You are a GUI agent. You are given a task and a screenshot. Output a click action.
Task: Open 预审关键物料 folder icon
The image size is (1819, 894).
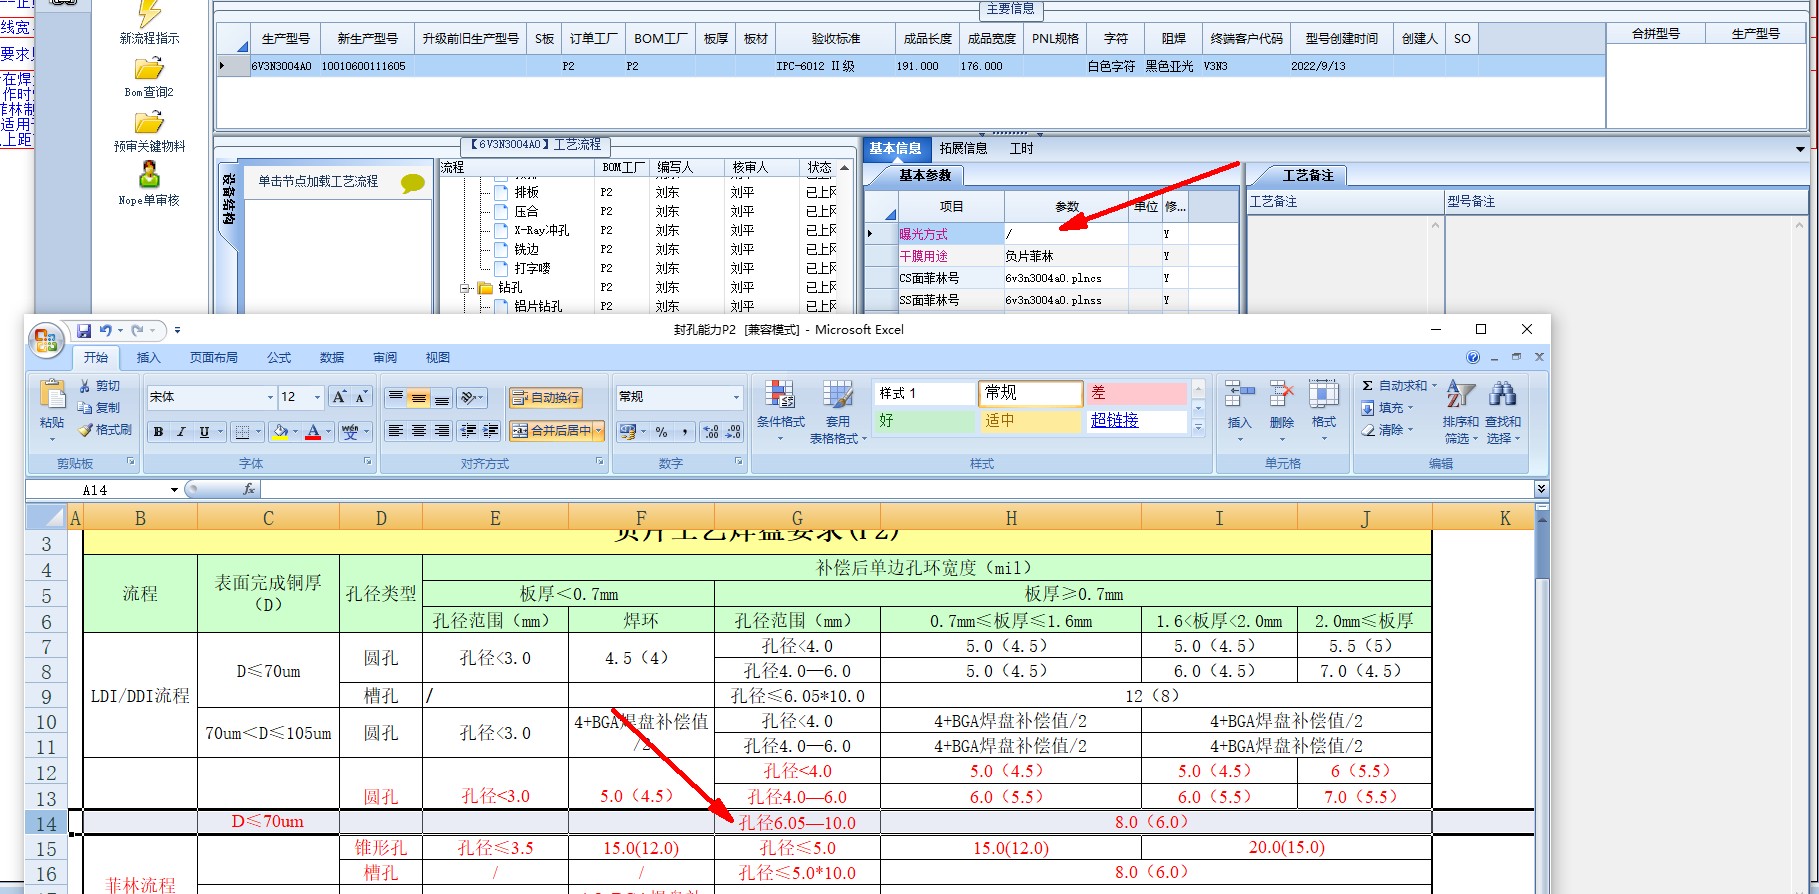(x=149, y=123)
